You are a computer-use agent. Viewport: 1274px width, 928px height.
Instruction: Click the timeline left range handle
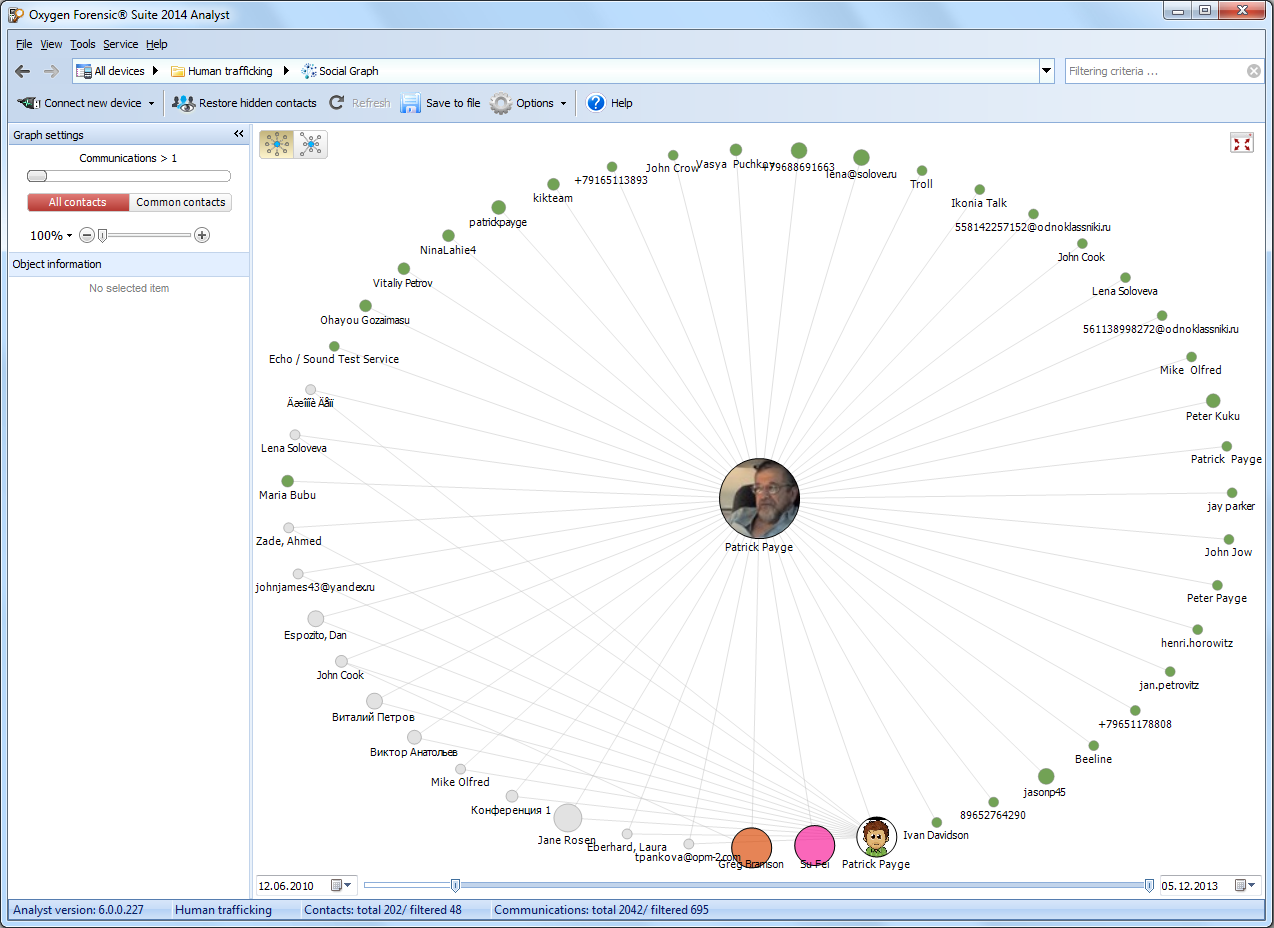click(x=455, y=885)
